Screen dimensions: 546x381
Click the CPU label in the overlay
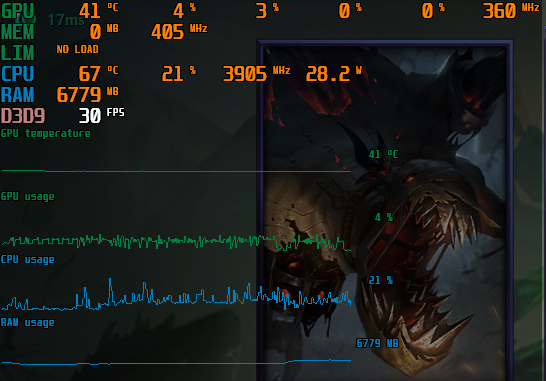pyautogui.click(x=18, y=74)
